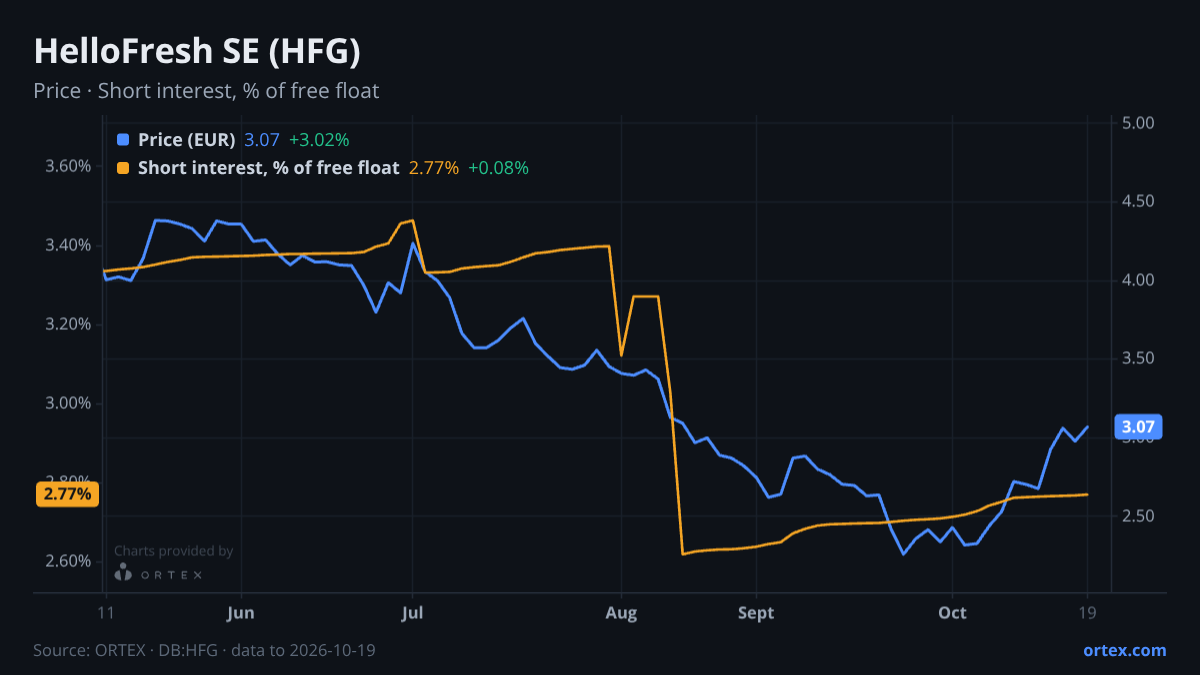Click the 'Aug' x-axis label
Viewport: 1200px width, 675px height.
point(621,613)
